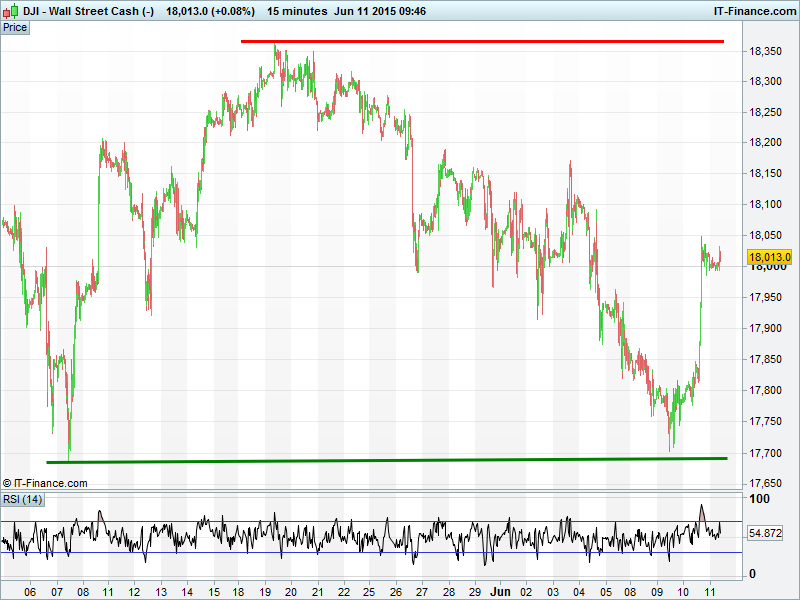
Task: Click the 17,700 price axis label
Action: [x=766, y=453]
